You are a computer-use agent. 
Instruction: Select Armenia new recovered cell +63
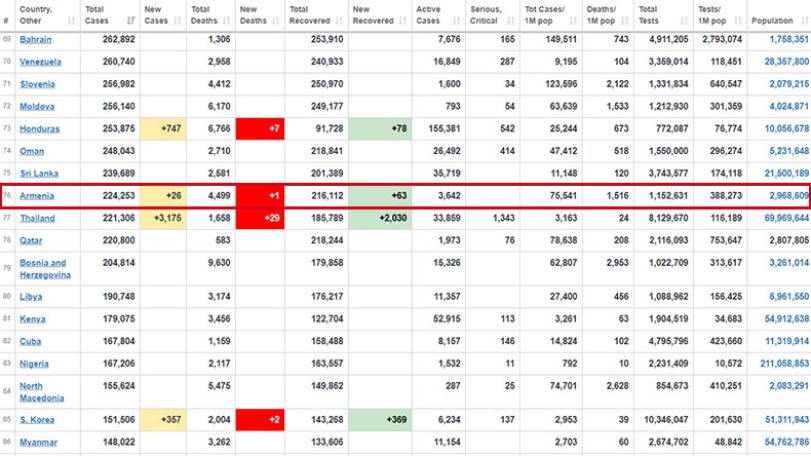(380, 195)
